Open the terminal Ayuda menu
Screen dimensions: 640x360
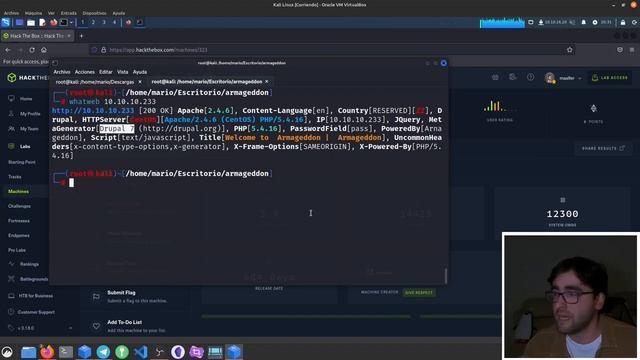[x=140, y=72]
